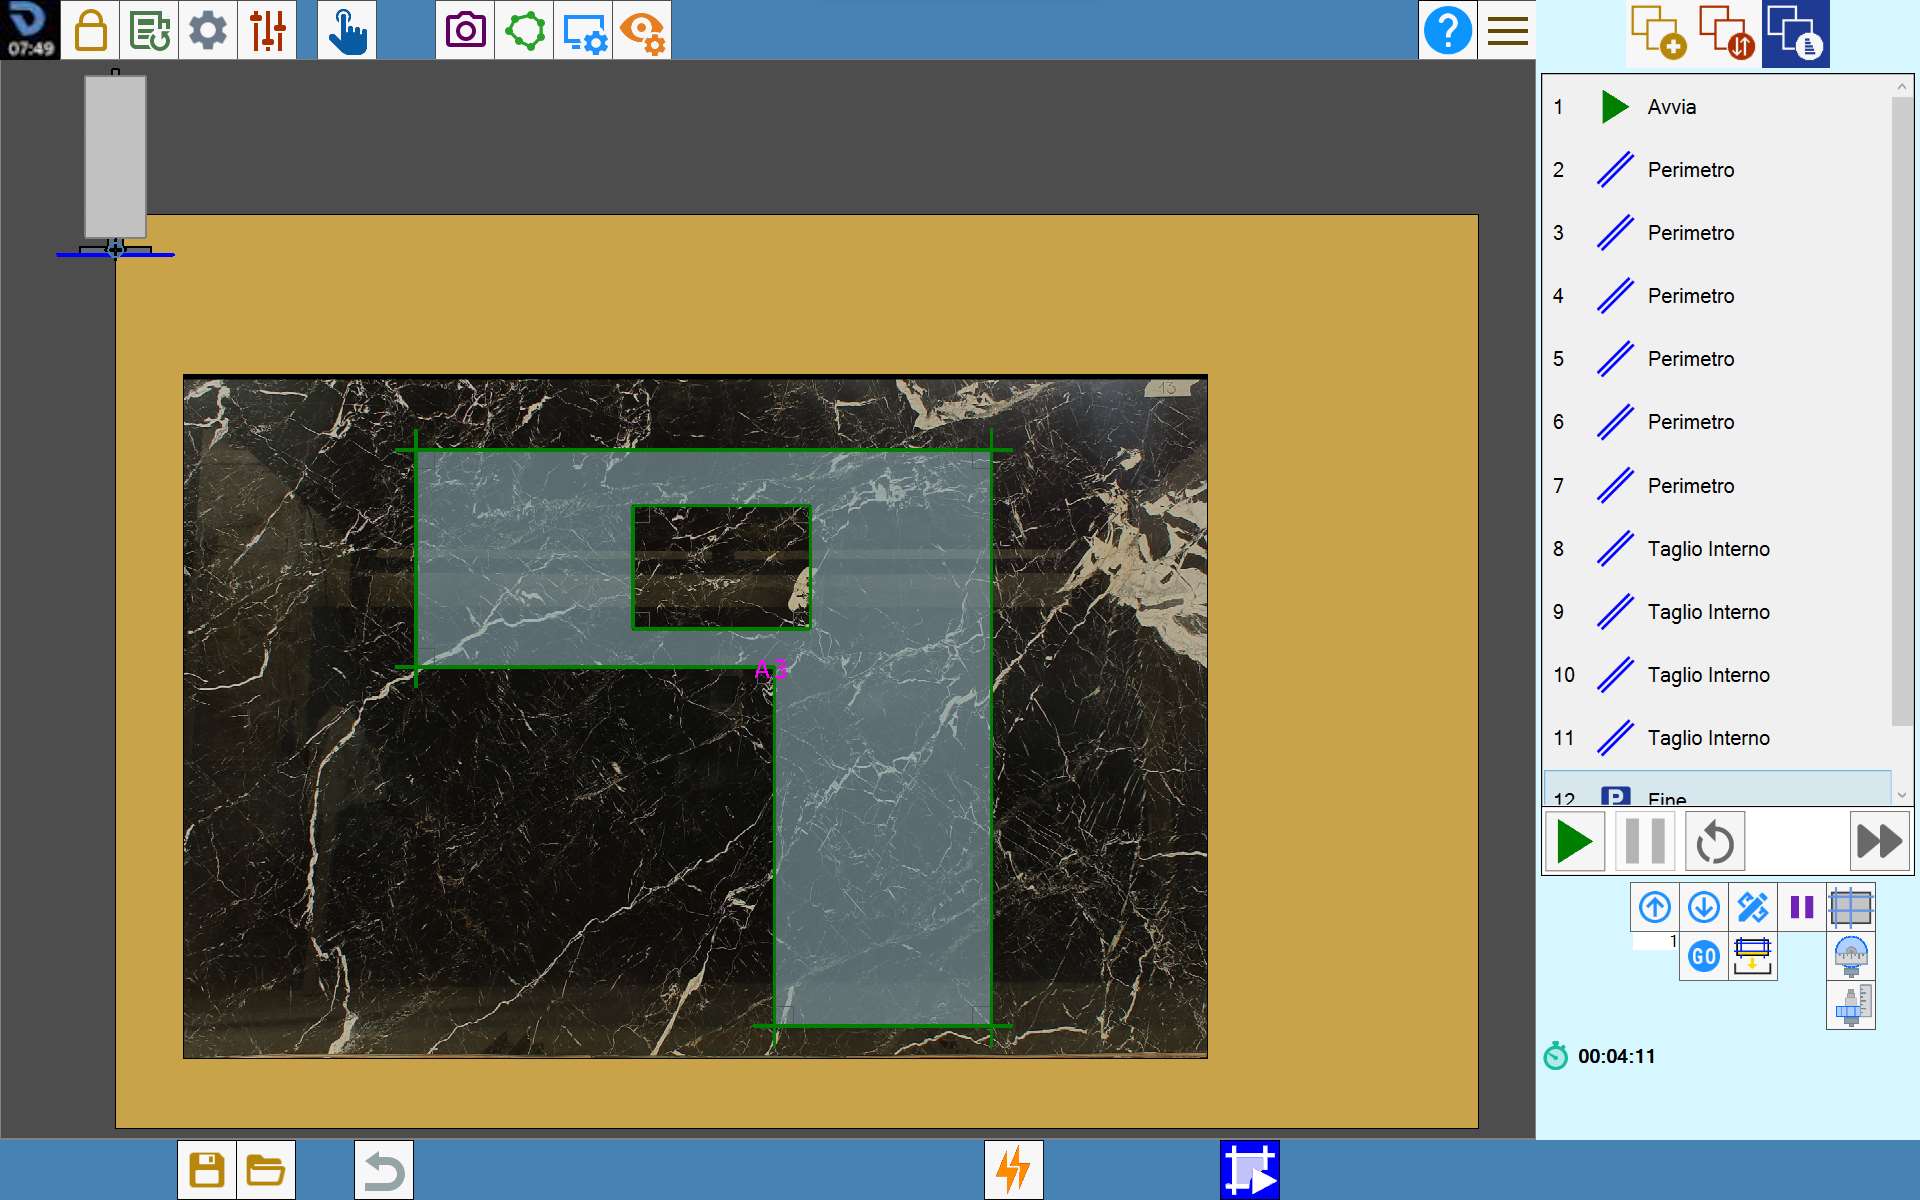Pause the cutting sequence
Image resolution: width=1920 pixels, height=1200 pixels.
click(x=1645, y=841)
